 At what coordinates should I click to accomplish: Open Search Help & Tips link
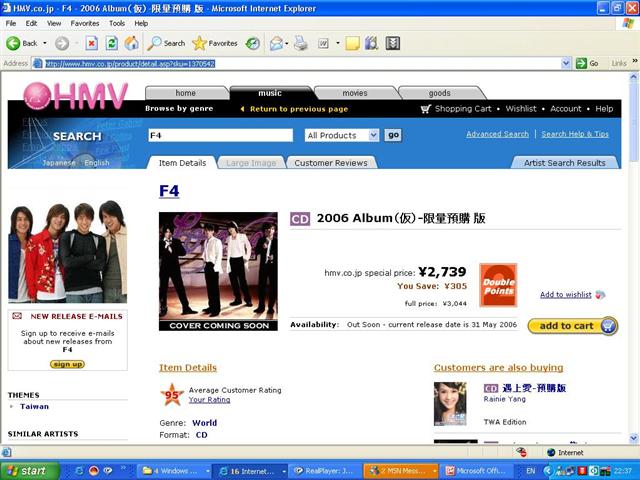point(575,134)
